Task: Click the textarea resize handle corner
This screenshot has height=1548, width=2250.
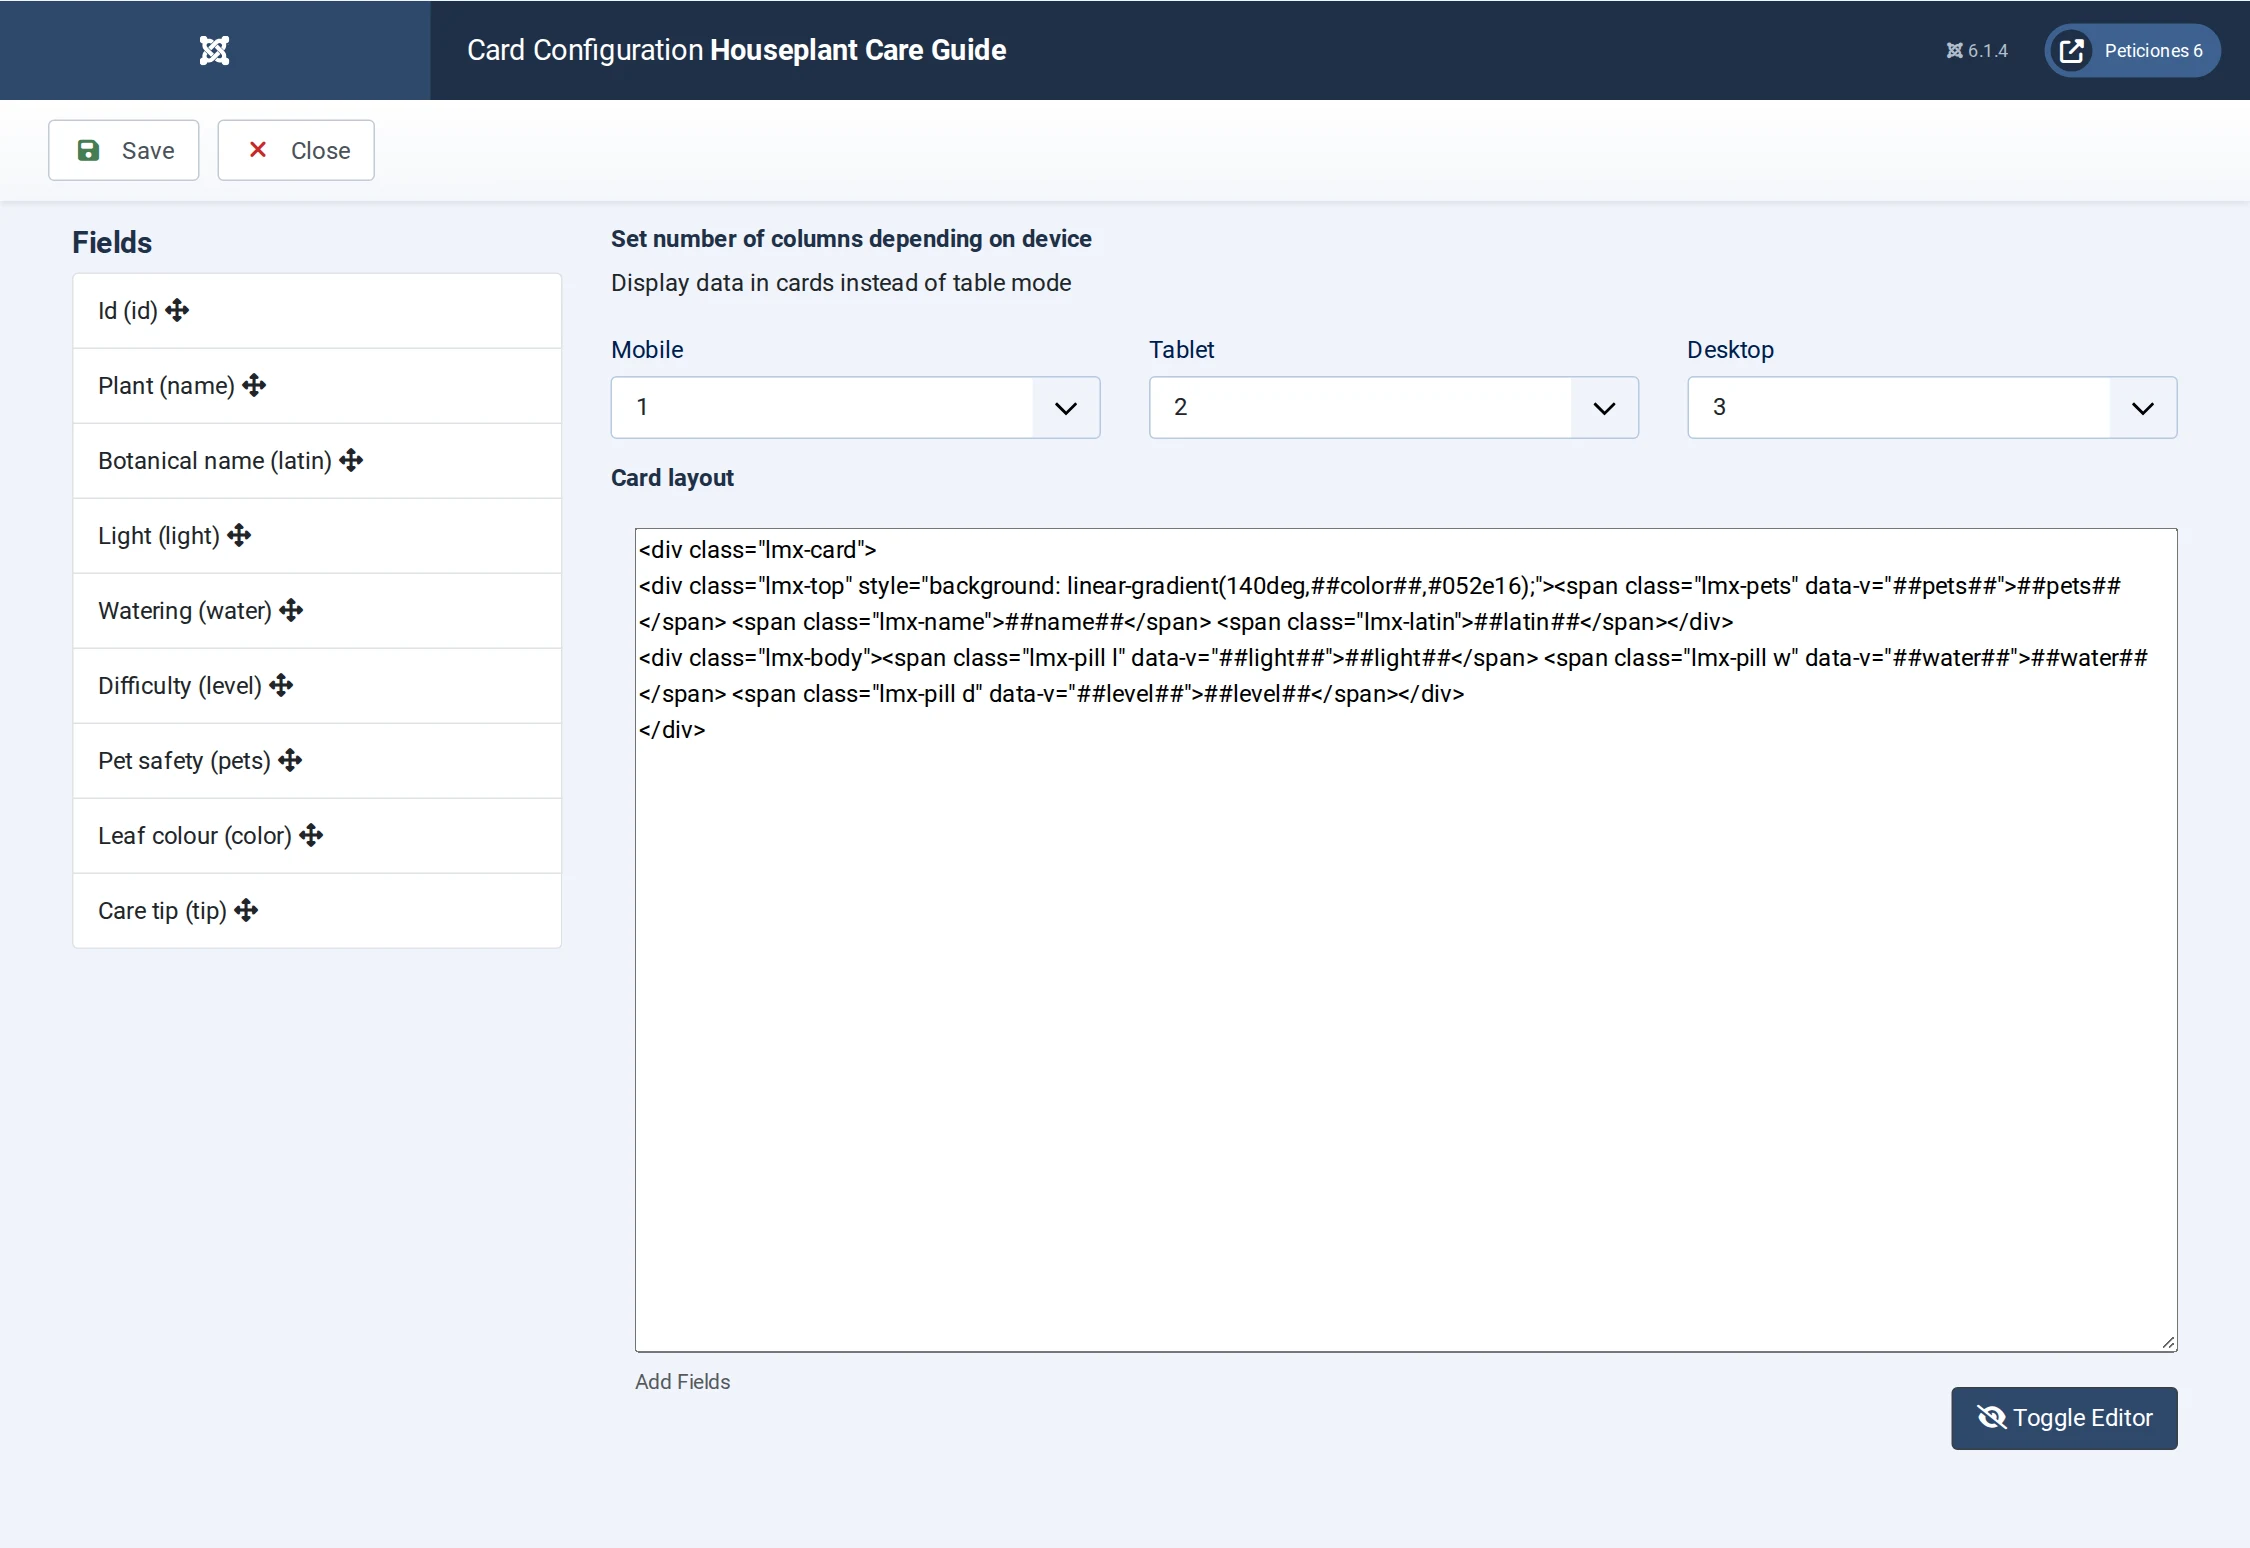Action: pos(2167,1342)
